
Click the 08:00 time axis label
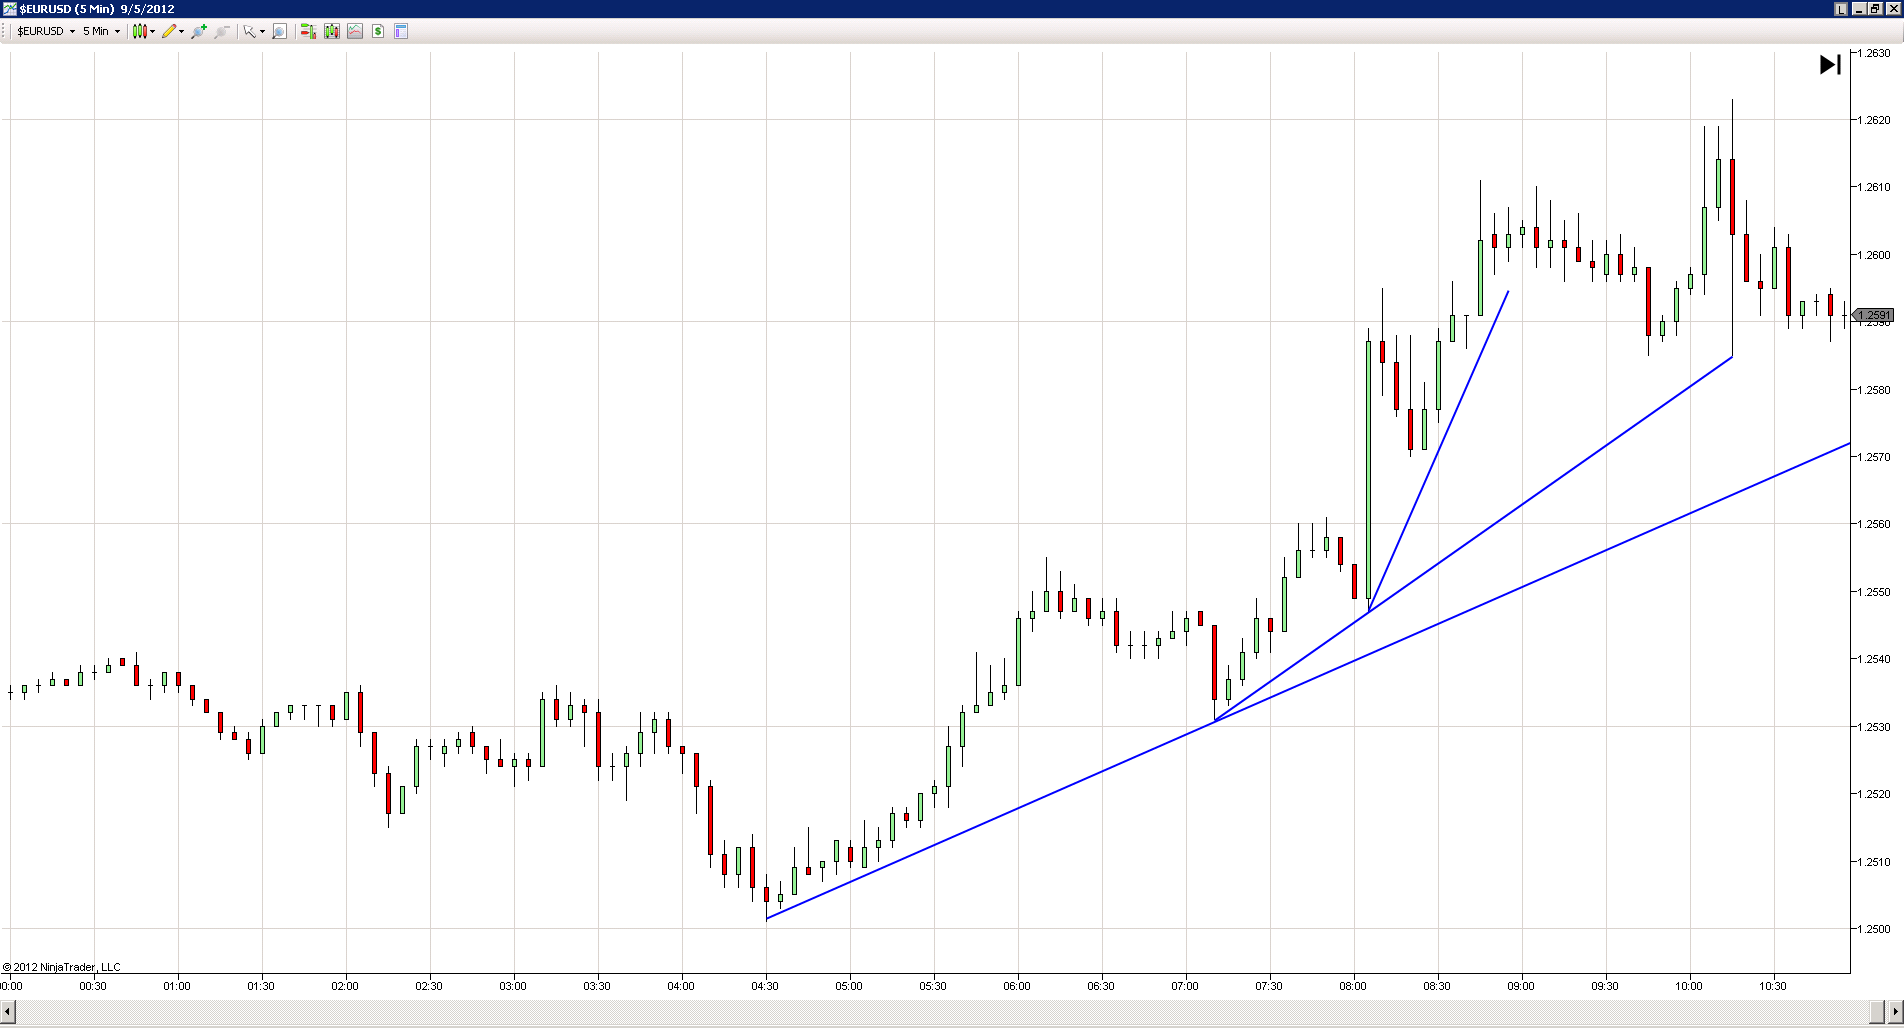tap(1353, 986)
